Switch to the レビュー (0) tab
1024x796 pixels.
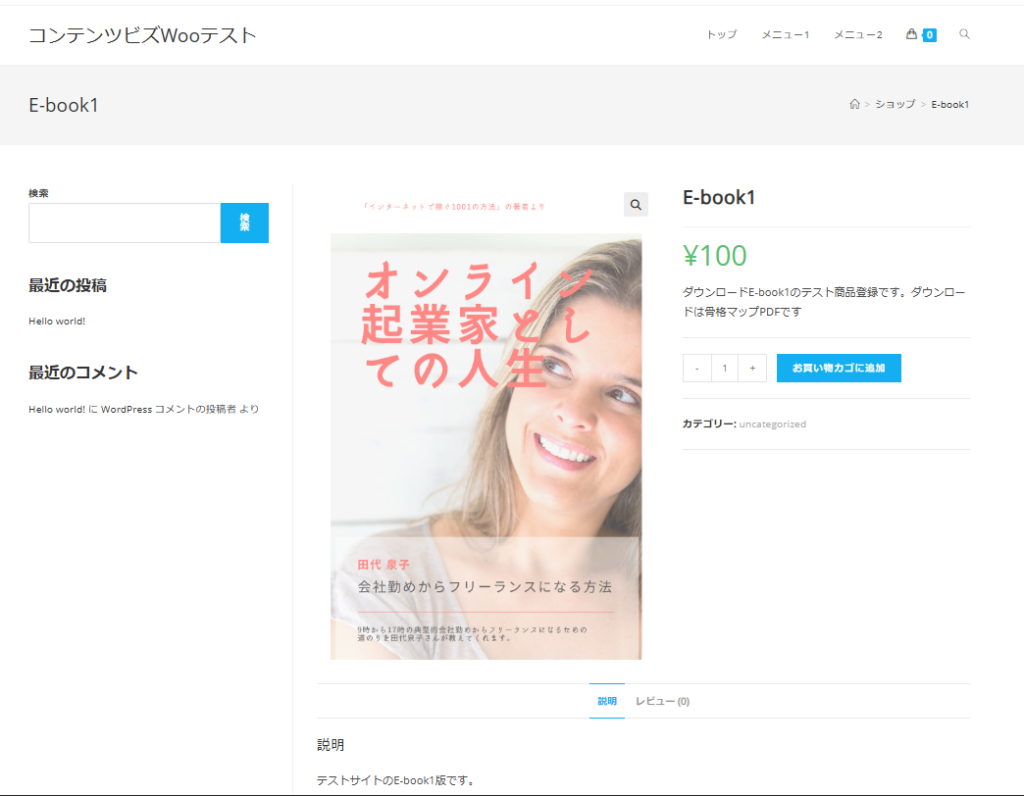pyautogui.click(x=661, y=700)
